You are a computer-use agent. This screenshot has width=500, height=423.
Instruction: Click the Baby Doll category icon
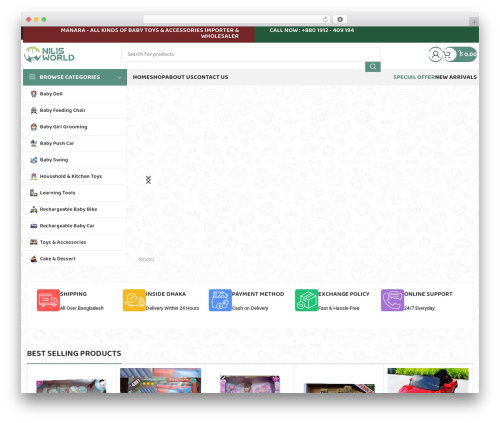(34, 94)
